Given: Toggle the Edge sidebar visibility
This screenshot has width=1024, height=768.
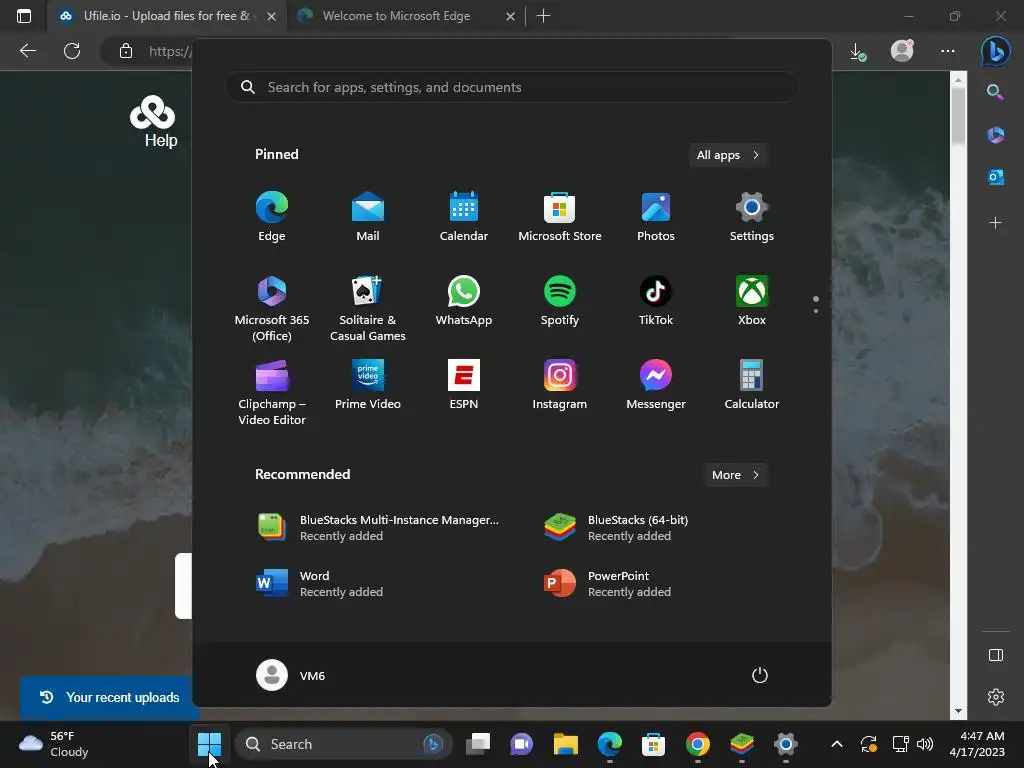Looking at the screenshot, I should (x=995, y=655).
